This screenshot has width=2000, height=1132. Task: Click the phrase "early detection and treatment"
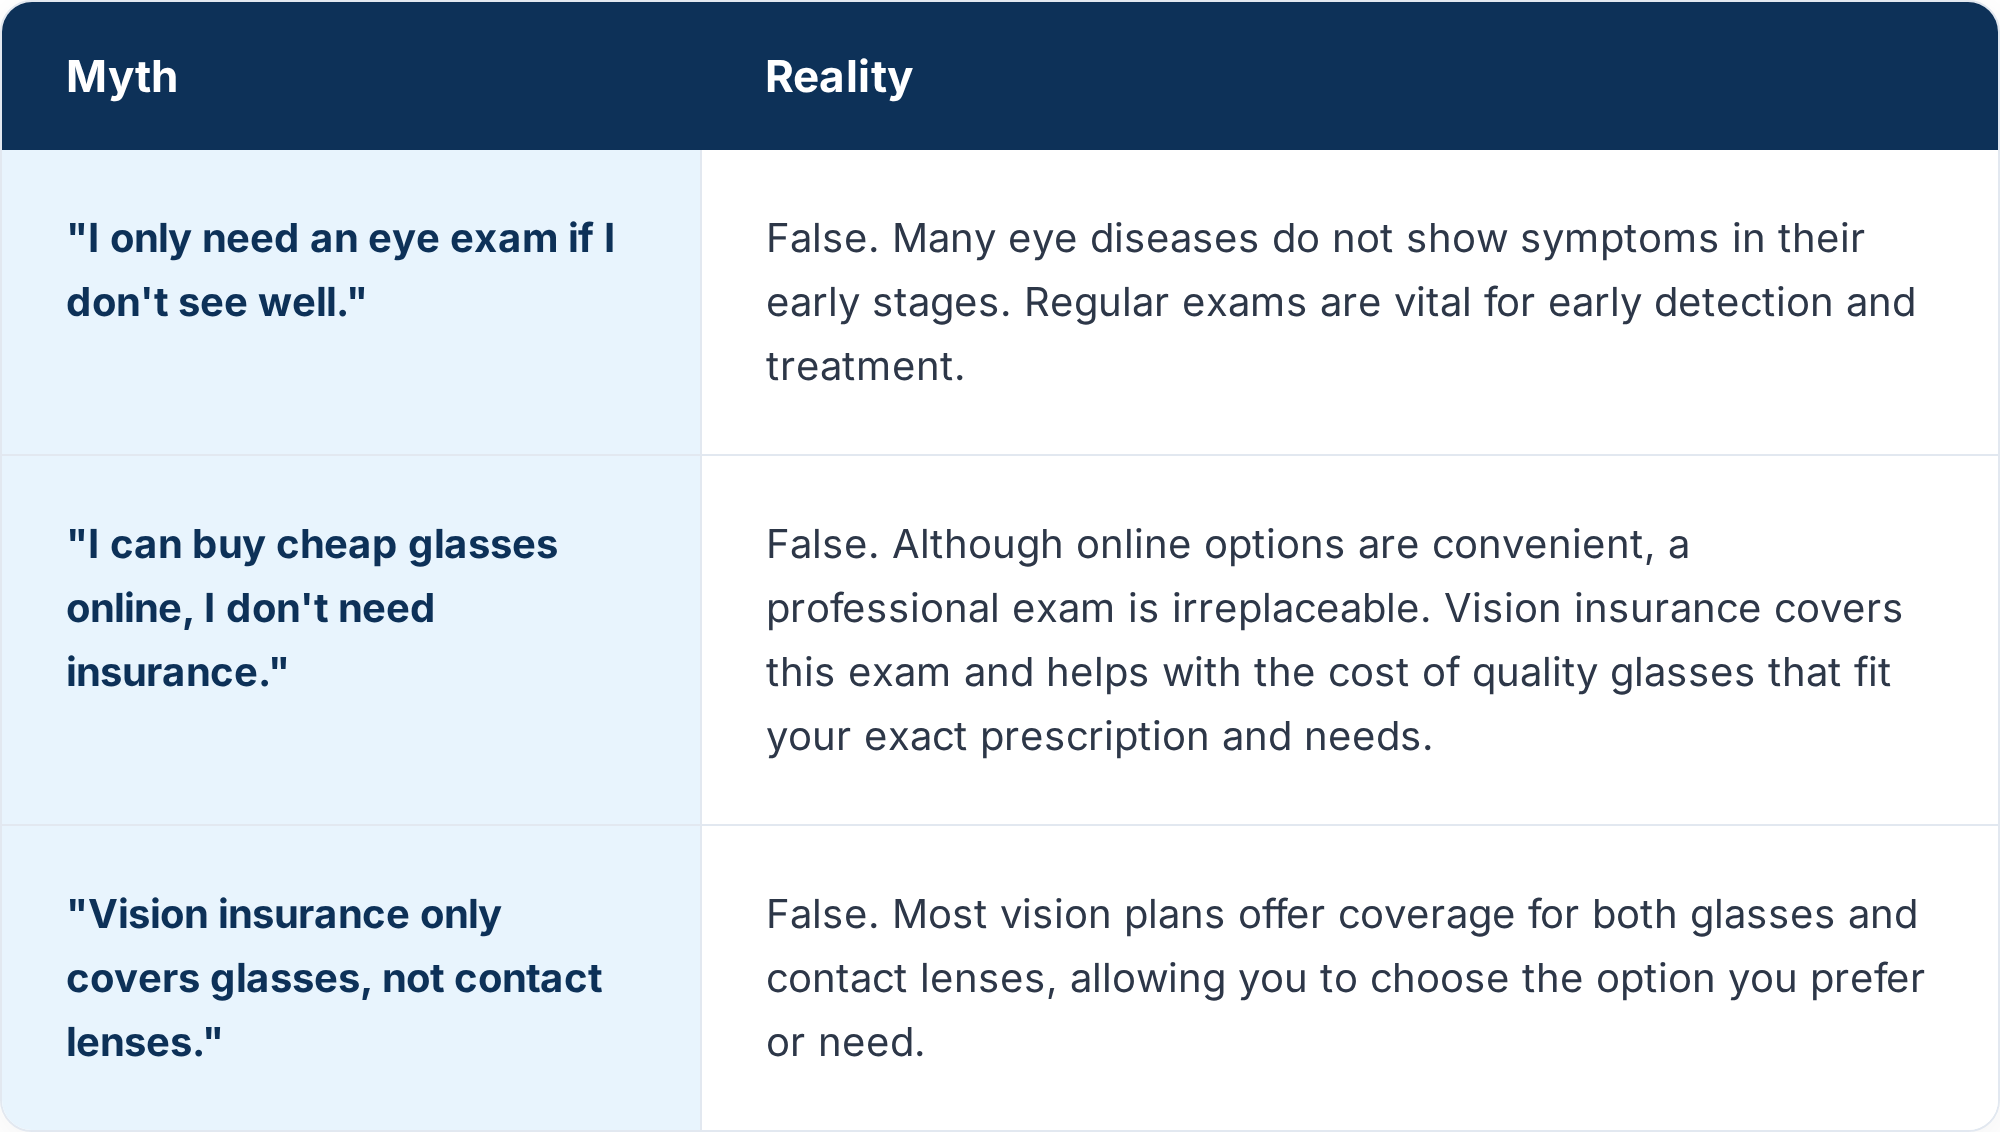click(x=1340, y=335)
